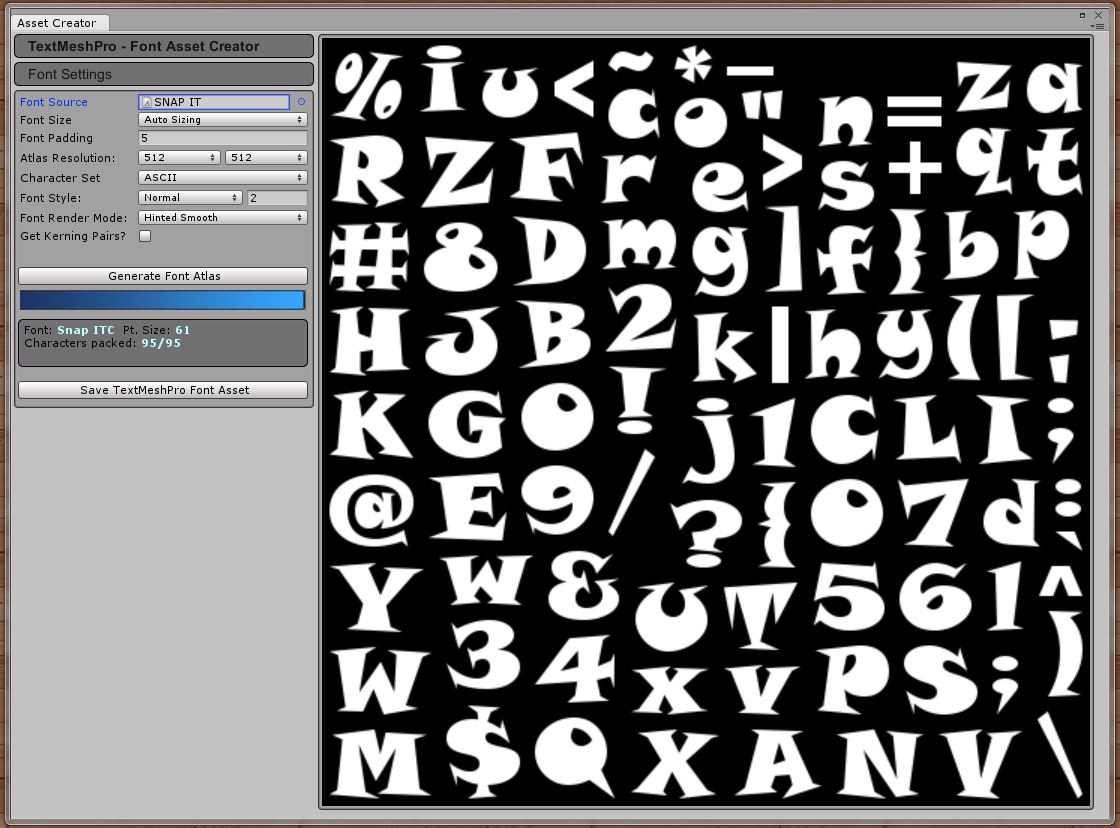Open the second Atlas Resolution 512 dropdown
Screen dimensions: 1120x828
click(x=265, y=157)
